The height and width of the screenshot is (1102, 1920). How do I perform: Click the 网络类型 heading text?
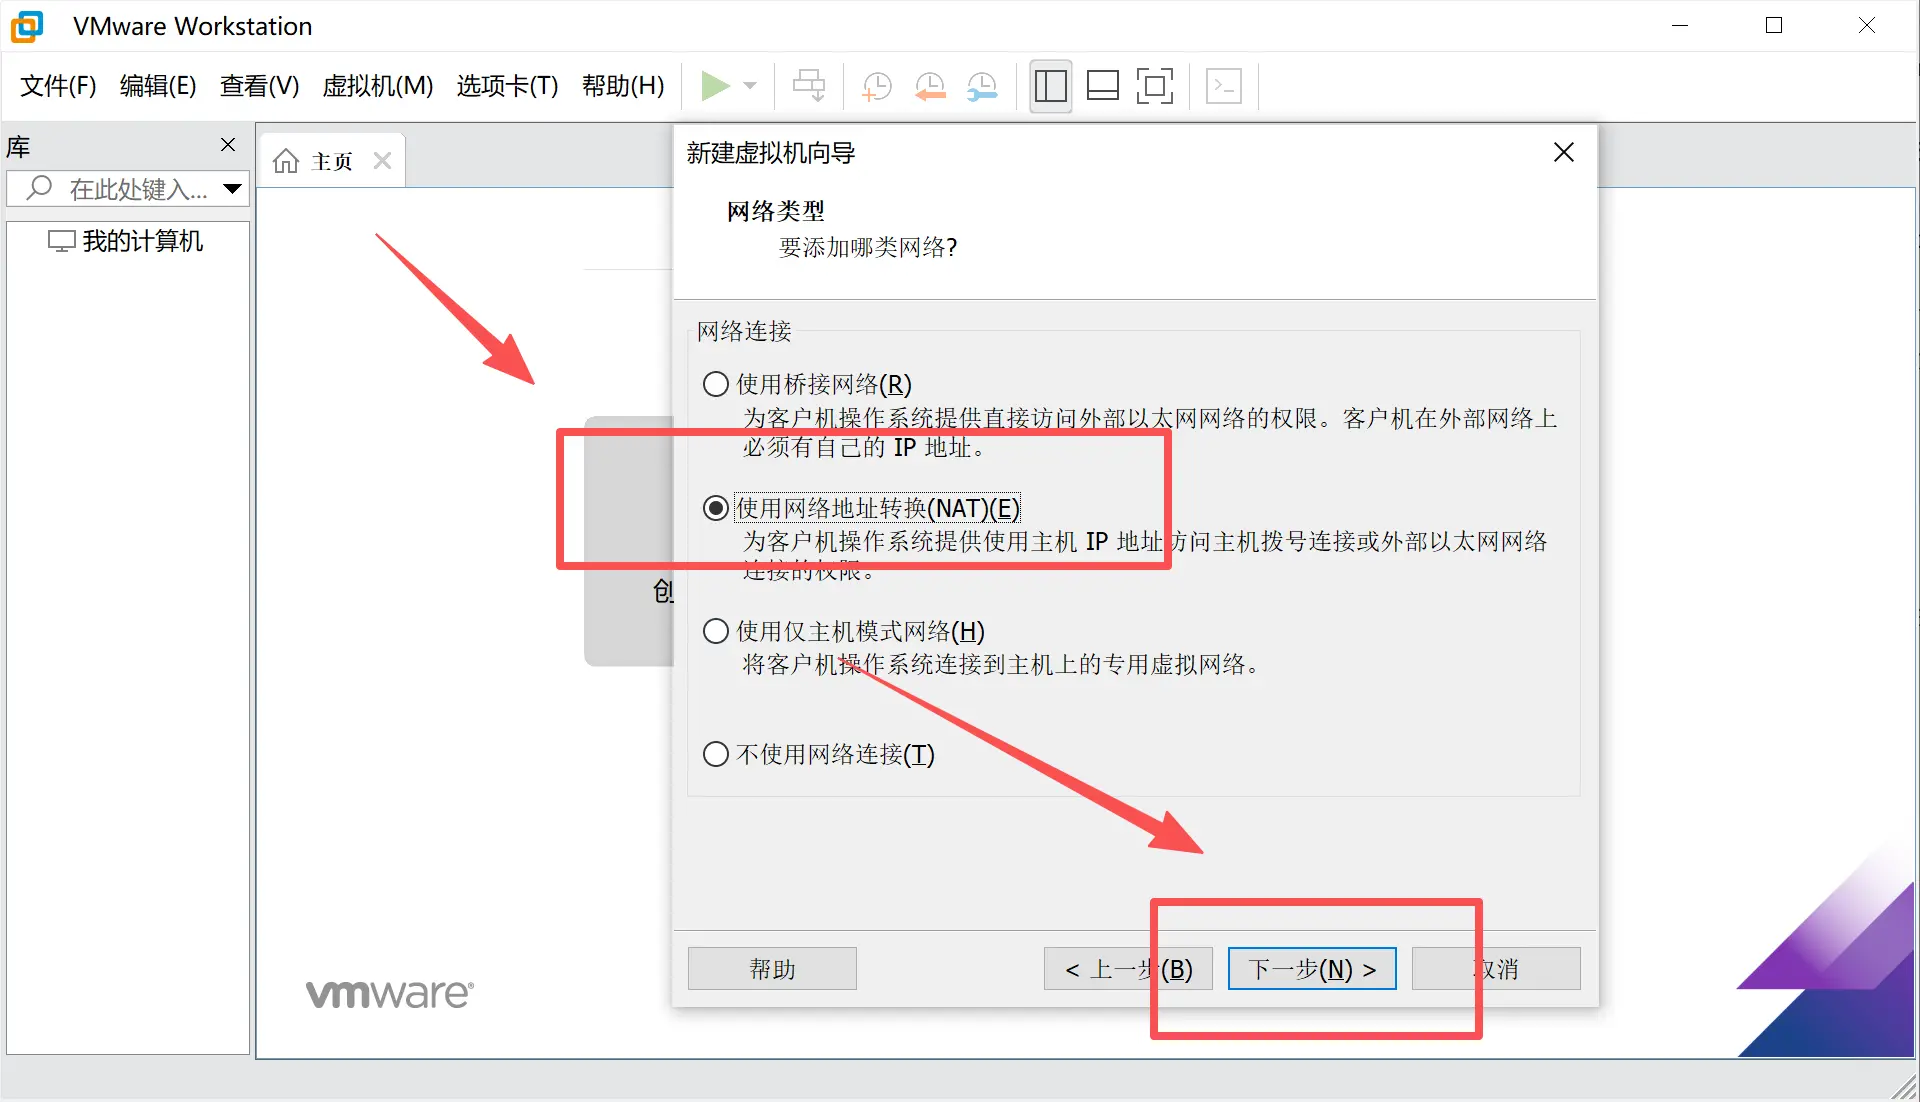776,211
